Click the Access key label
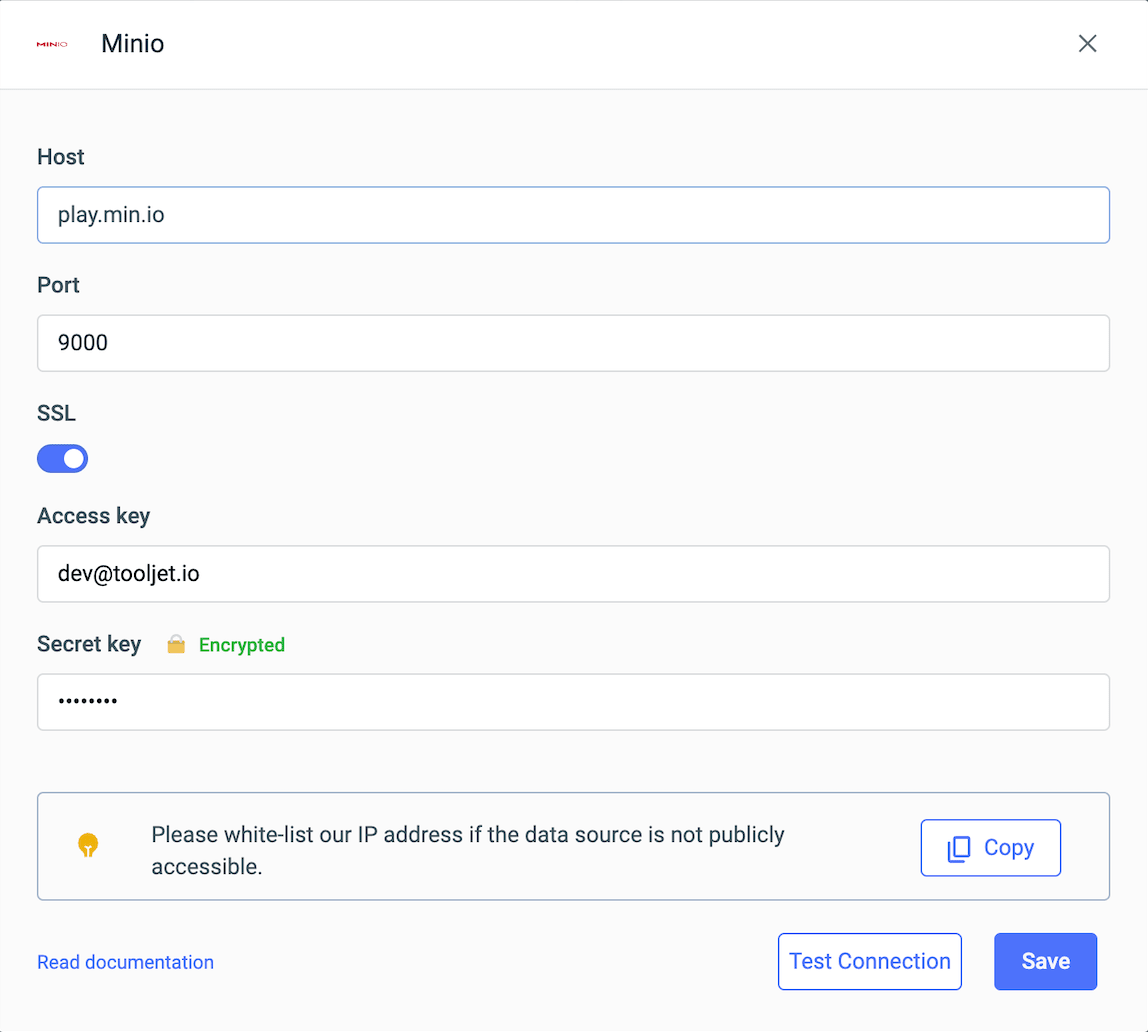The height and width of the screenshot is (1032, 1148). pyautogui.click(x=93, y=516)
